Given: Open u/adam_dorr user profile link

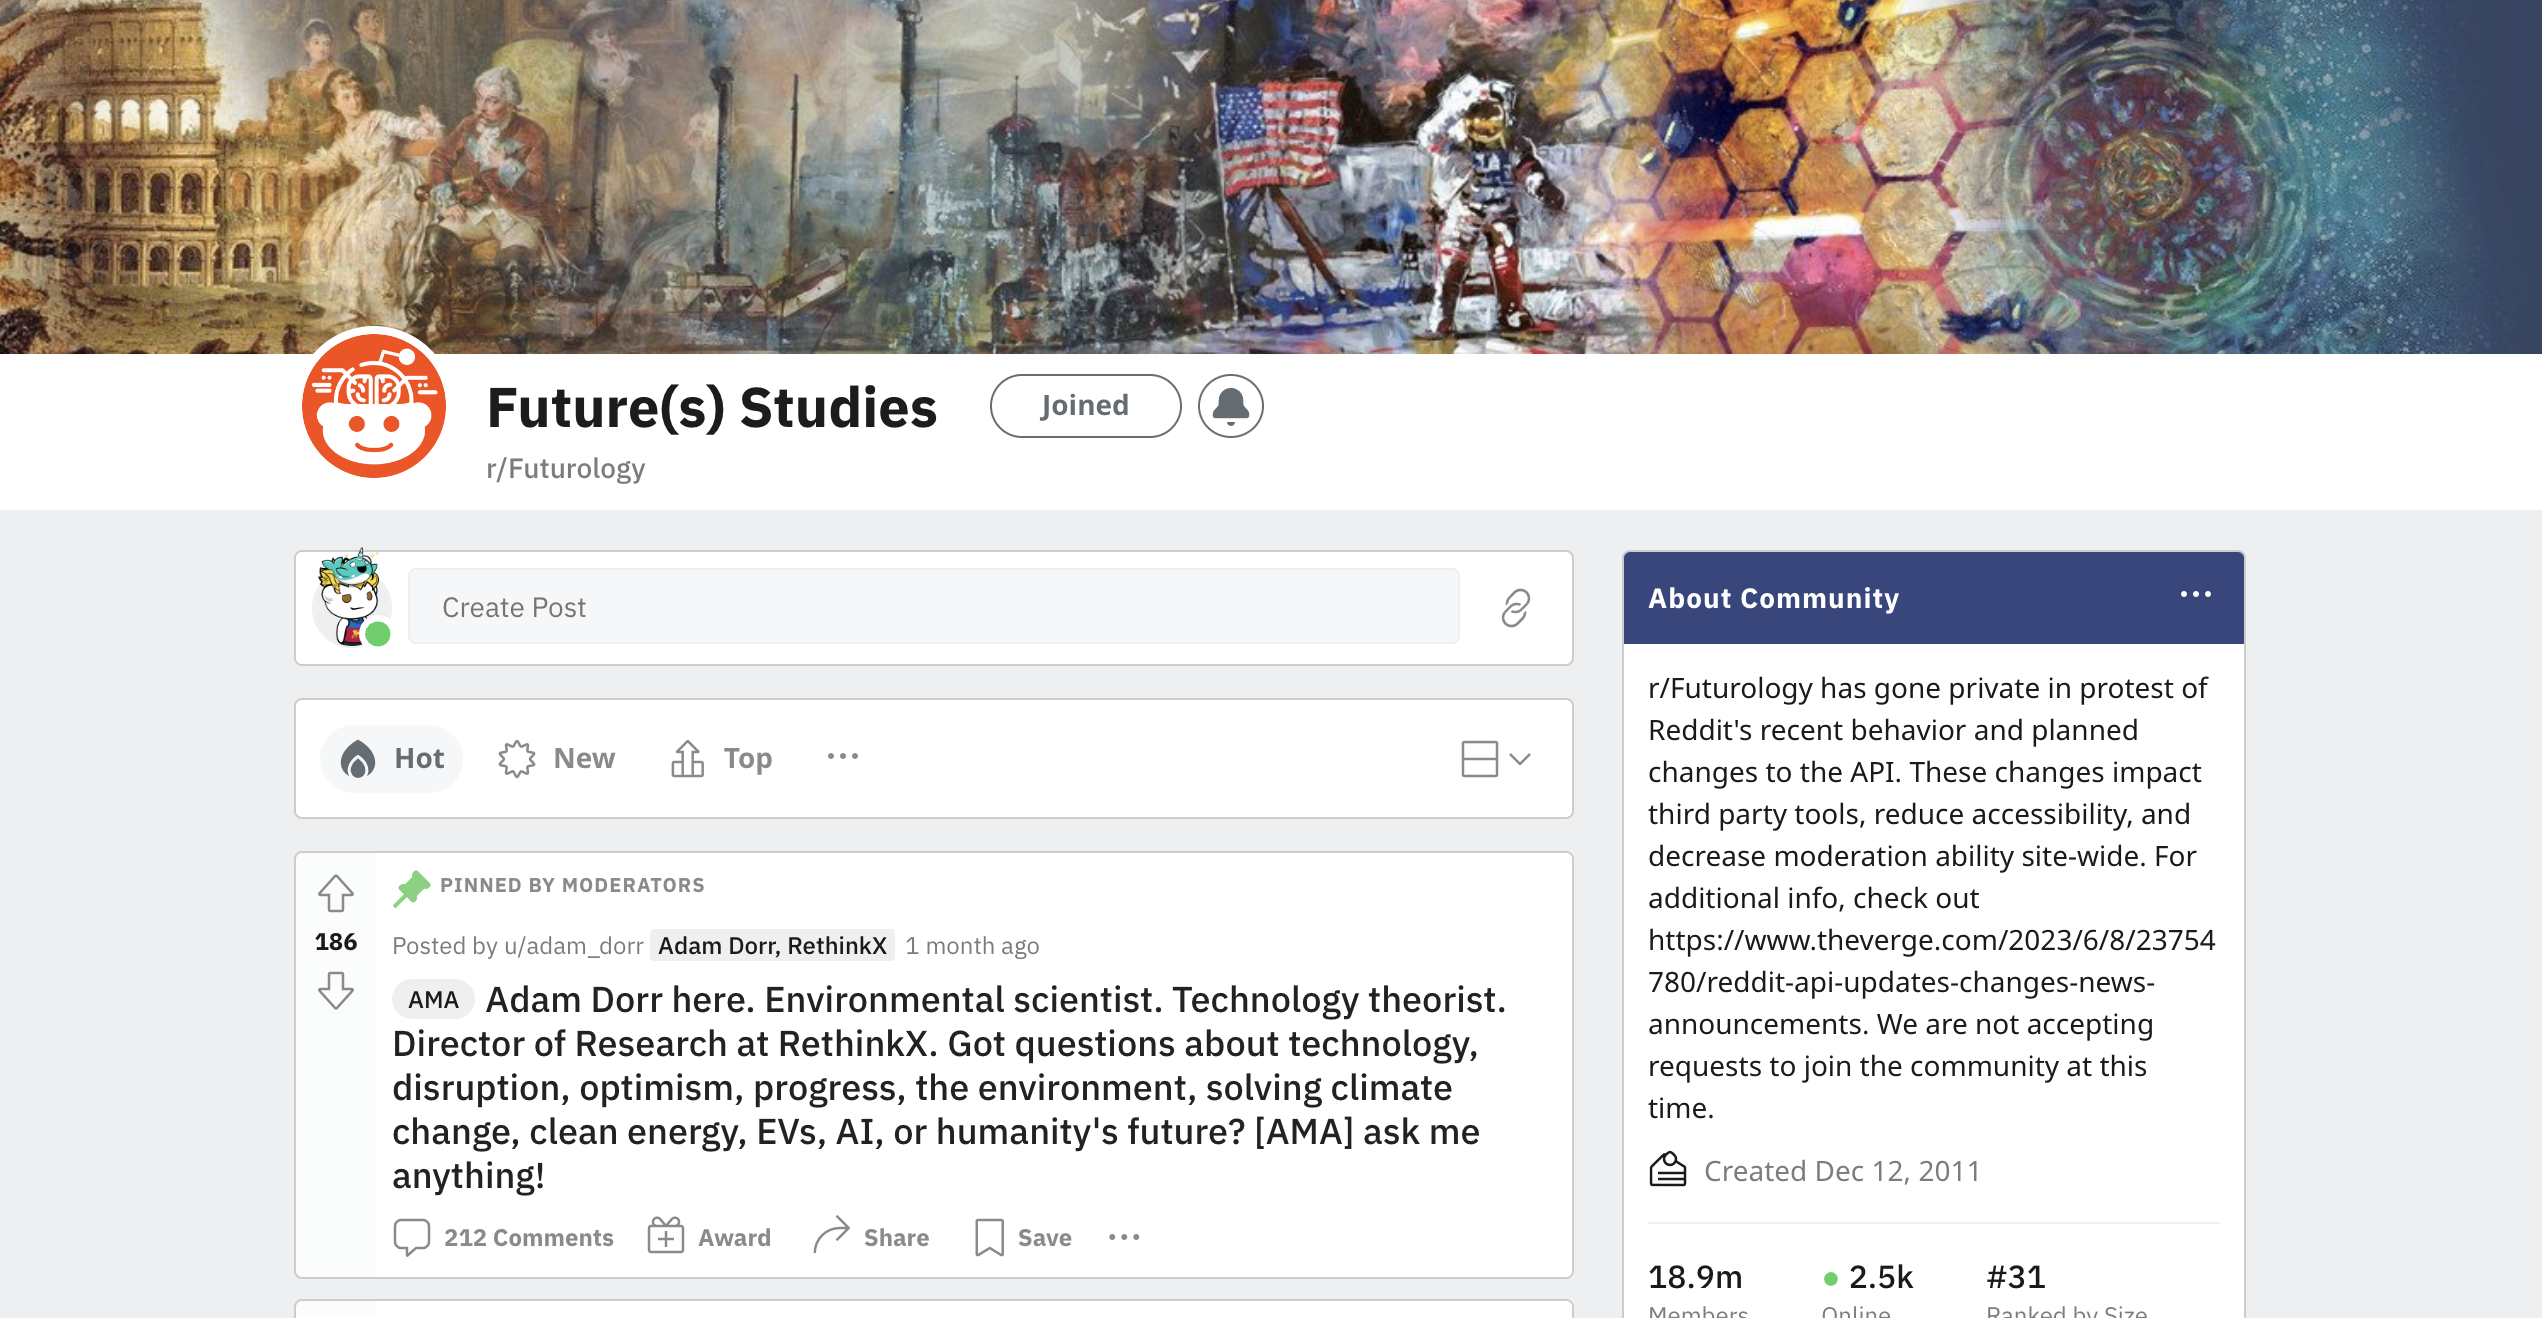Looking at the screenshot, I should pyautogui.click(x=573, y=945).
